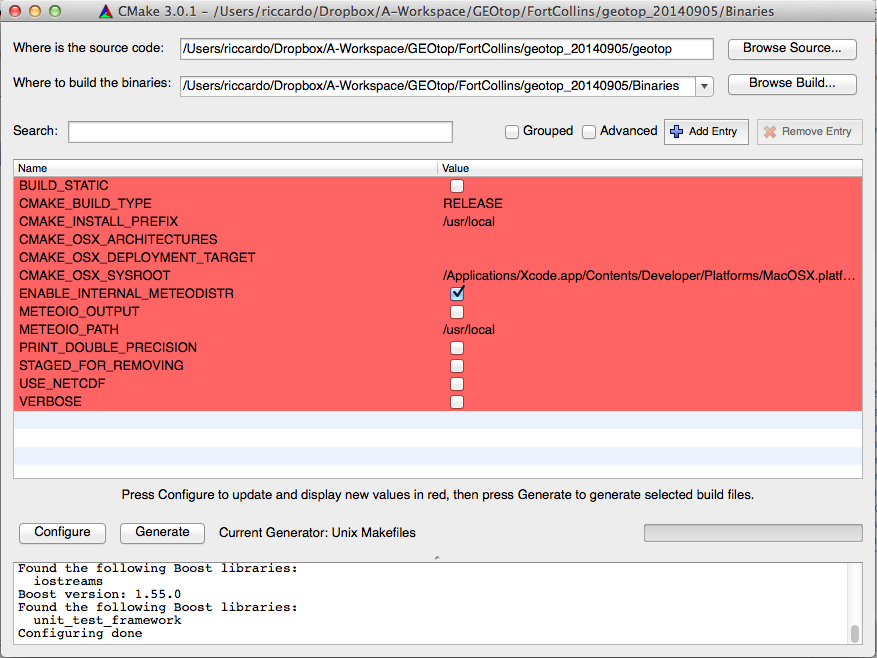This screenshot has width=877, height=658.
Task: Click 'Current Generator: Unix Makefiles' label
Action: coord(317,533)
